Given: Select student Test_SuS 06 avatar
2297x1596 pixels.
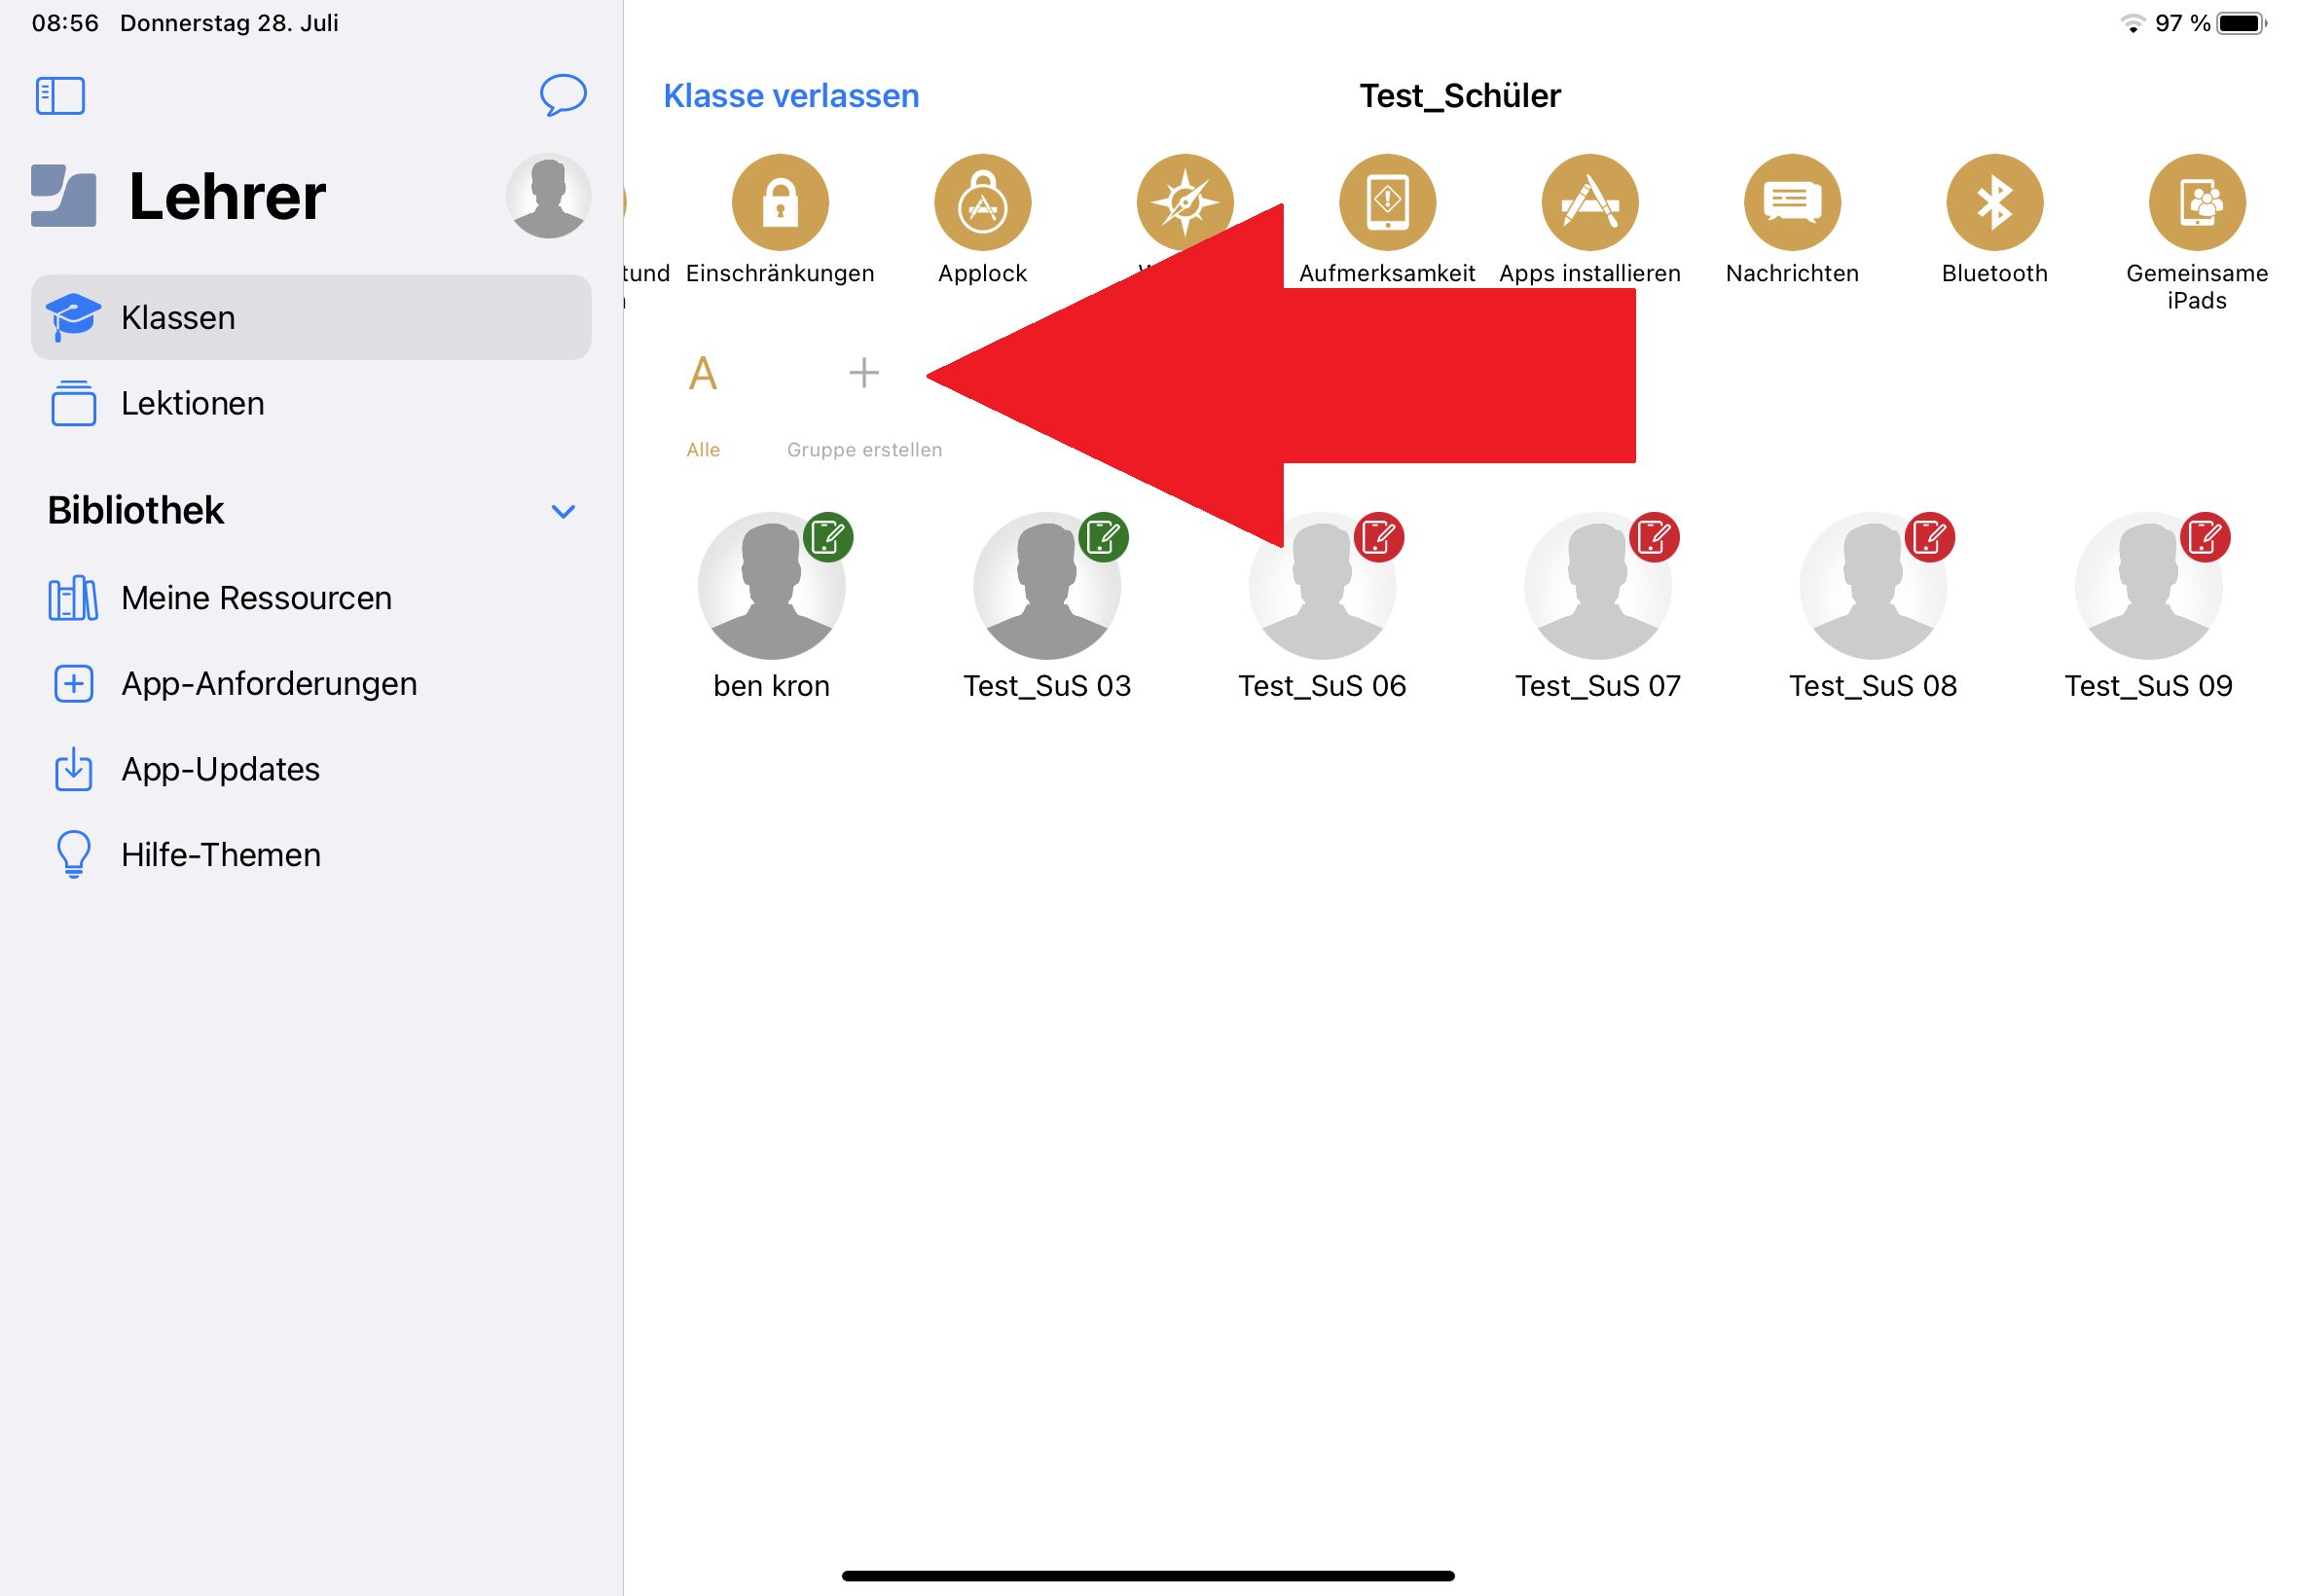Looking at the screenshot, I should (x=1322, y=586).
